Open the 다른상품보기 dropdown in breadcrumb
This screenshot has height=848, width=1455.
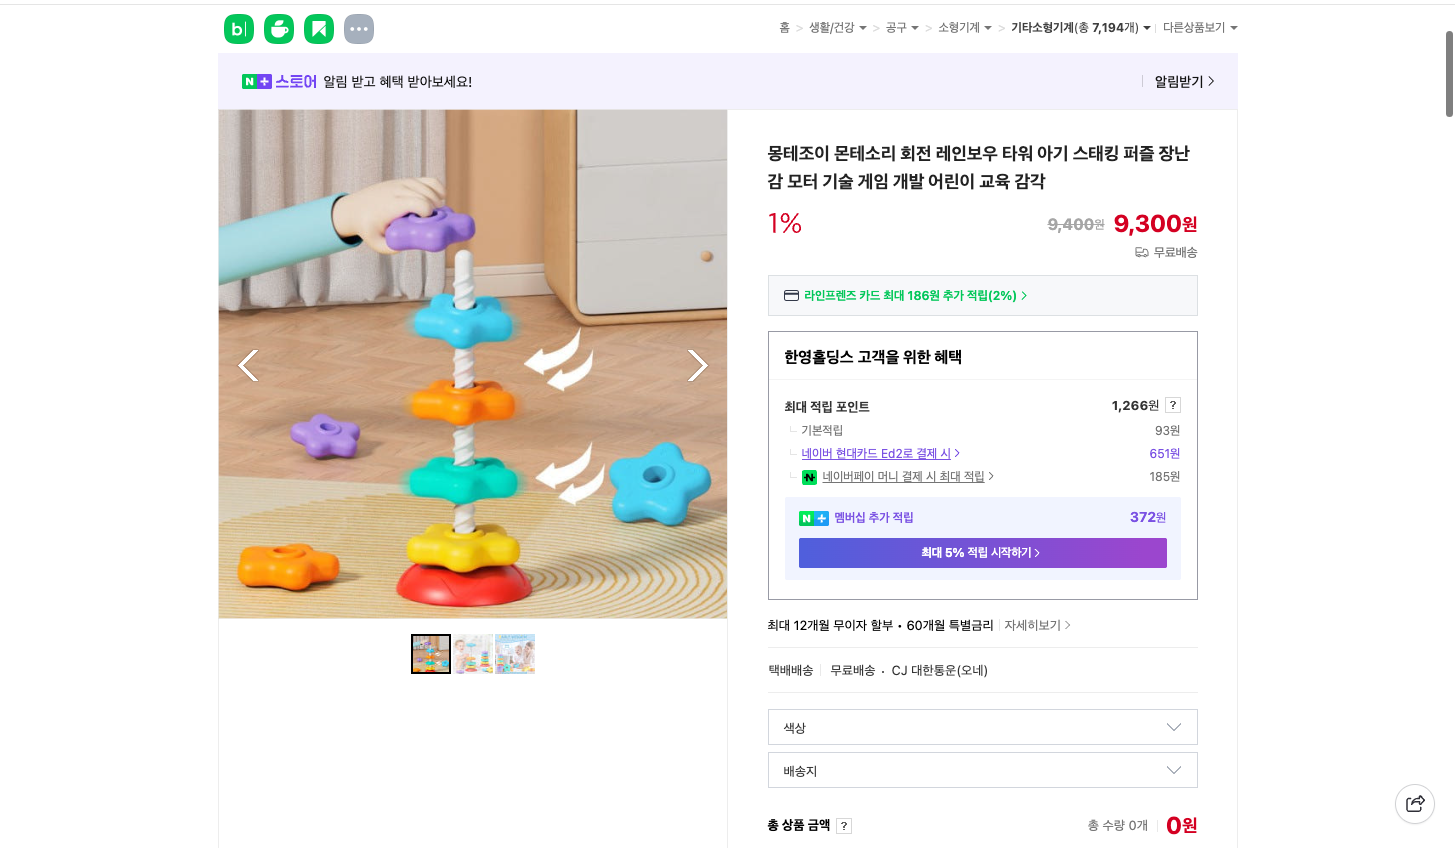1200,28
